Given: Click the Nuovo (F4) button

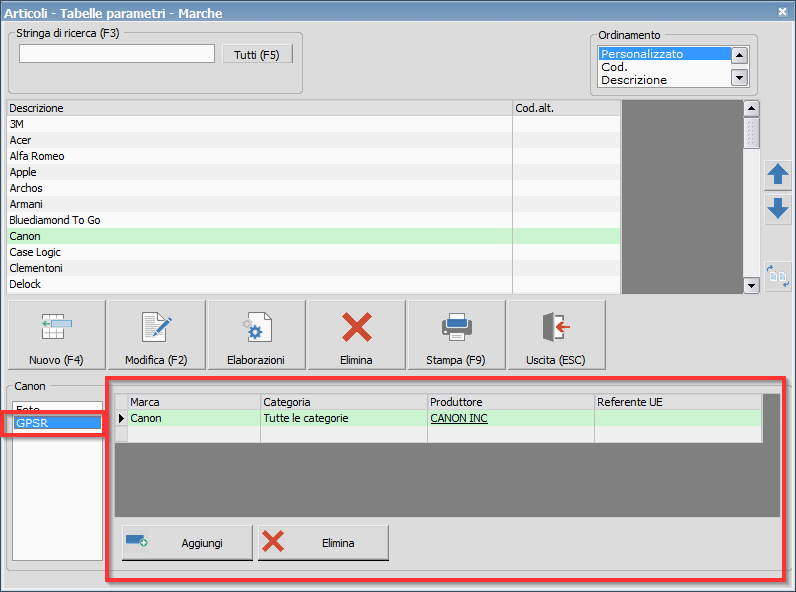Looking at the screenshot, I should [x=57, y=335].
